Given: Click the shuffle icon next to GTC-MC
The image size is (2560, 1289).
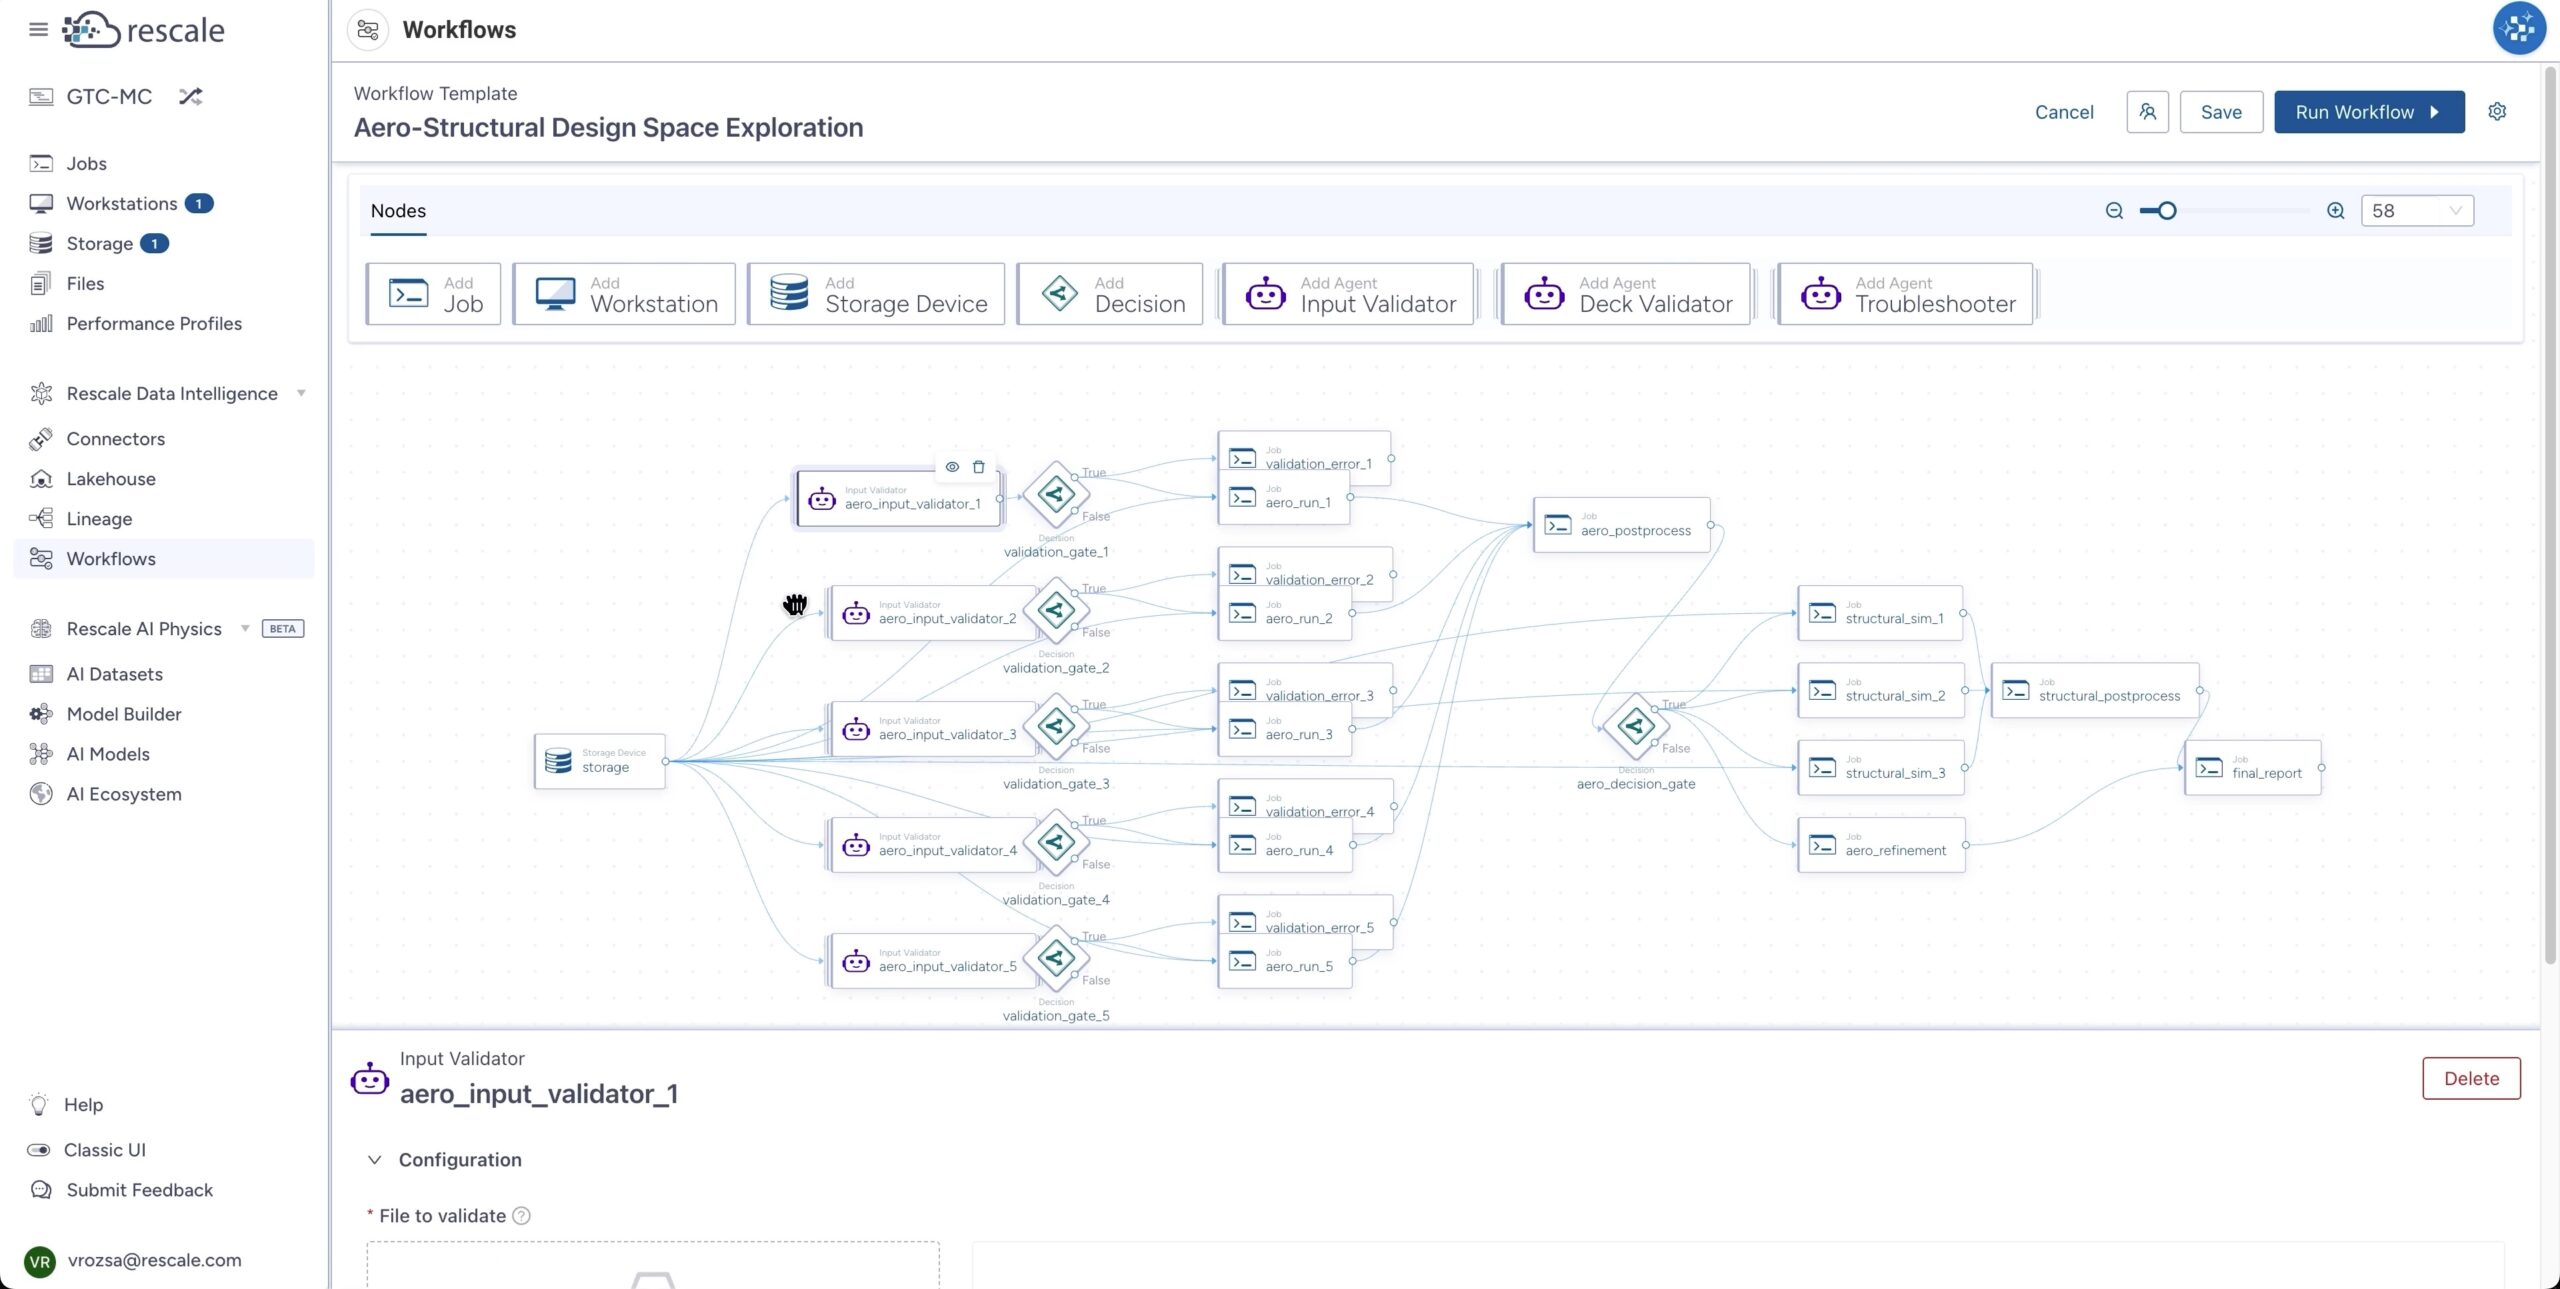Looking at the screenshot, I should coord(190,97).
